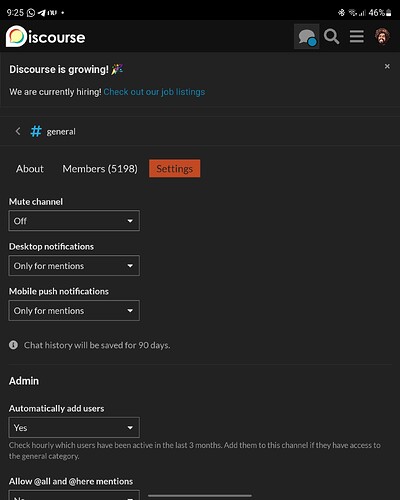Tap the WhatsApp status bar icon
Image resolution: width=400 pixels, height=500 pixels.
pos(31,13)
